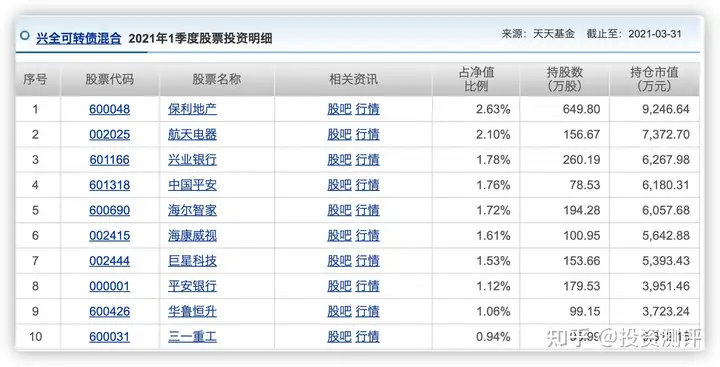Click stock code 002025
Image resolution: width=720 pixels, height=367 pixels.
110,135
